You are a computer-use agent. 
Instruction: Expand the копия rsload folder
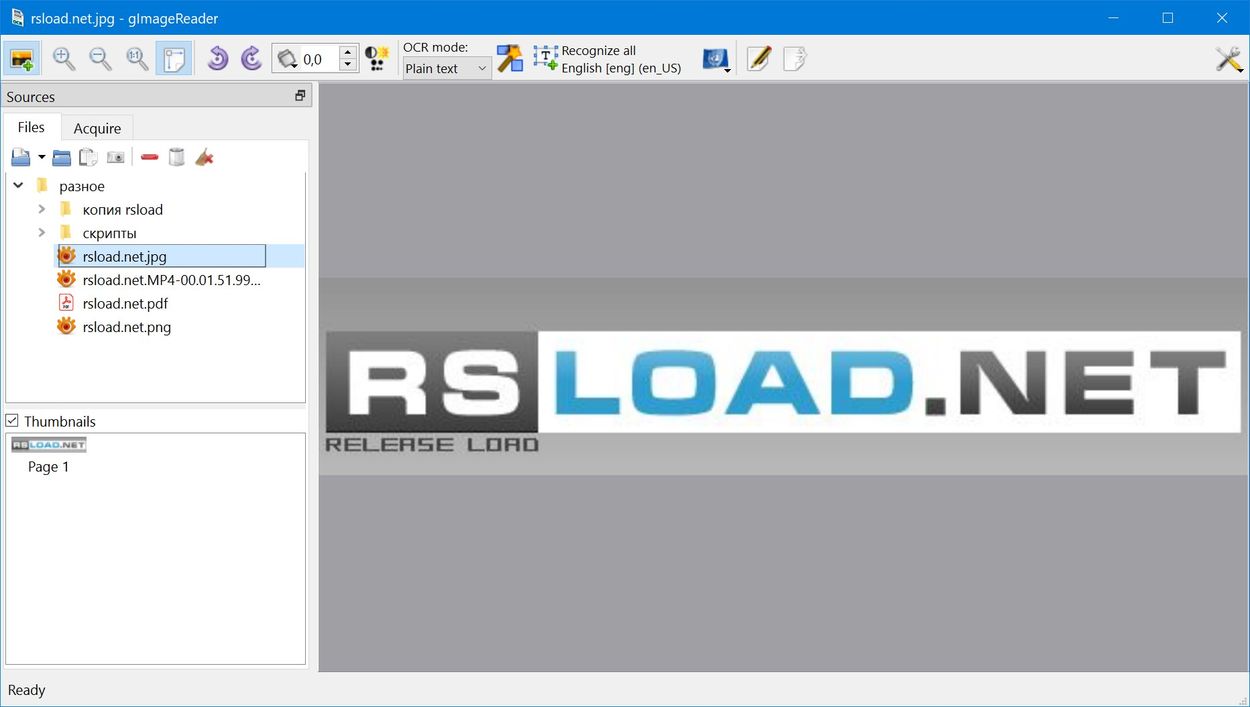coord(42,209)
